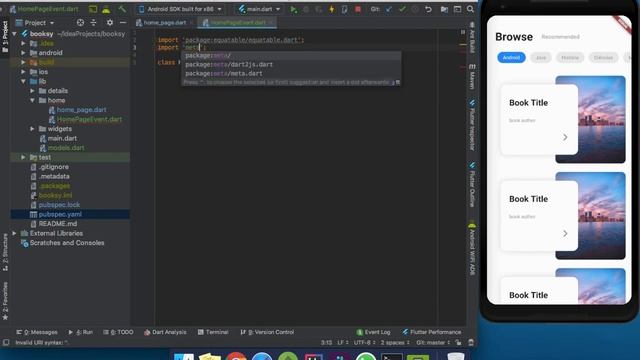Select the Java chip in emulator
Image resolution: width=640 pixels, height=360 pixels.
[x=540, y=58]
